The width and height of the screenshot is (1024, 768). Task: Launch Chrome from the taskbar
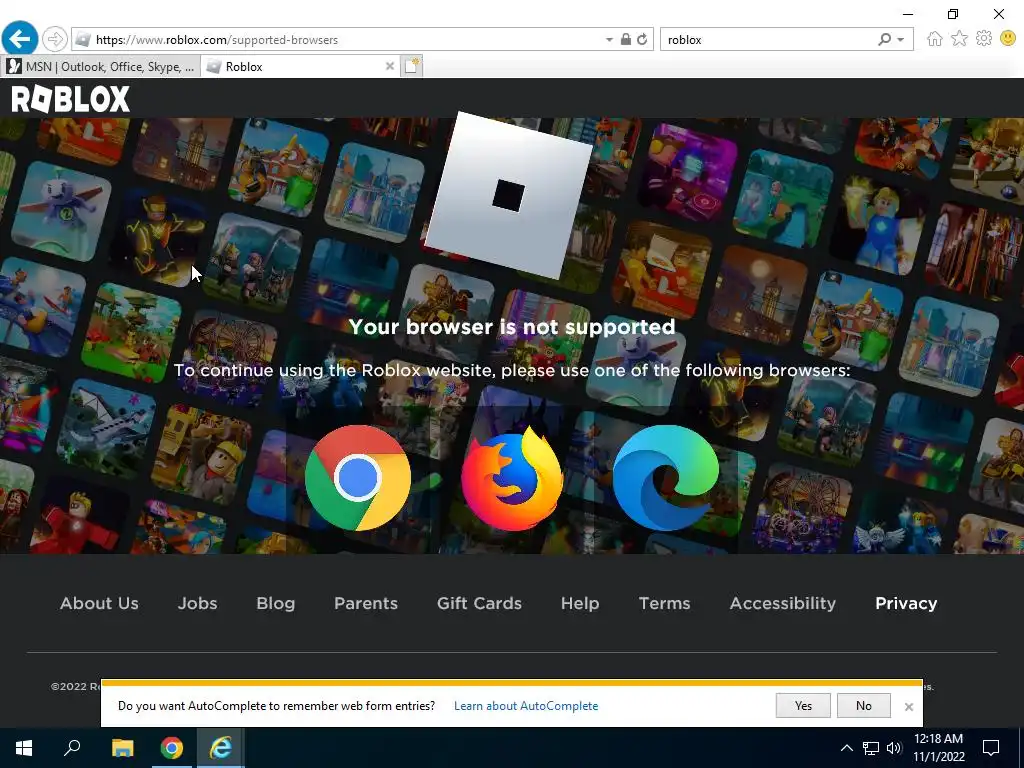[172, 747]
